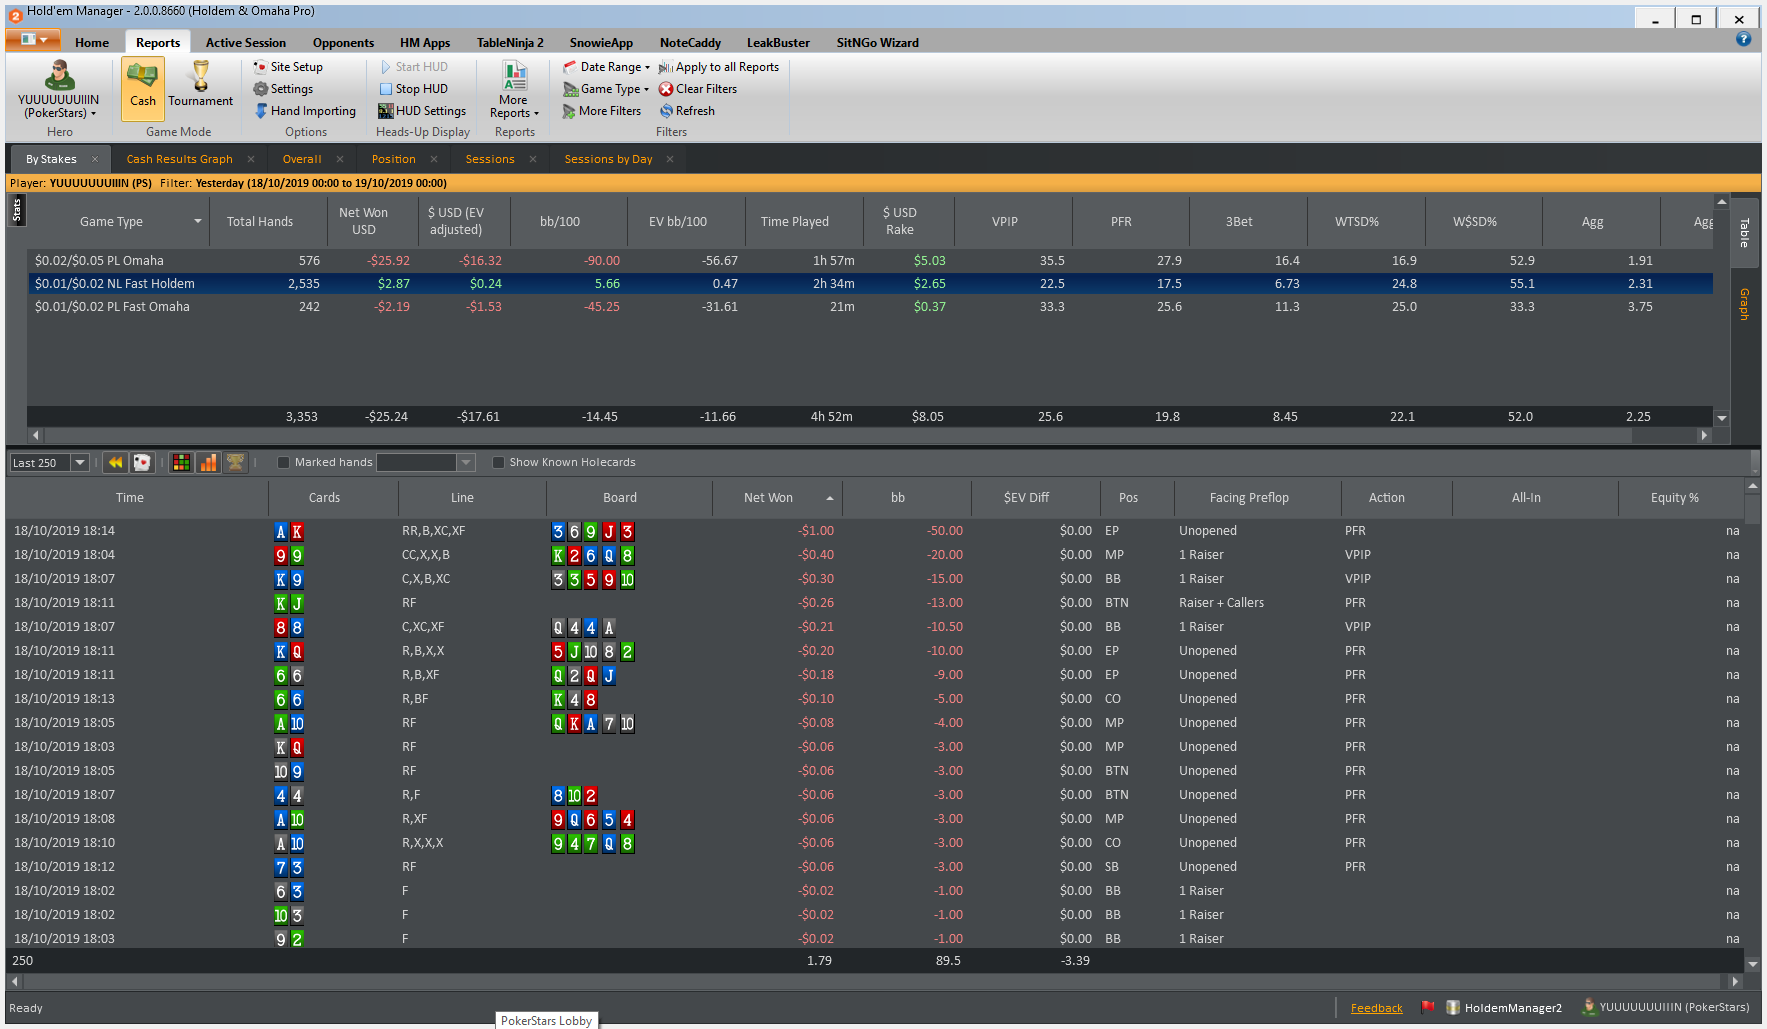Image resolution: width=1767 pixels, height=1029 pixels.
Task: Select the 18/10/2019 18:14 hand row
Action: pos(875,531)
